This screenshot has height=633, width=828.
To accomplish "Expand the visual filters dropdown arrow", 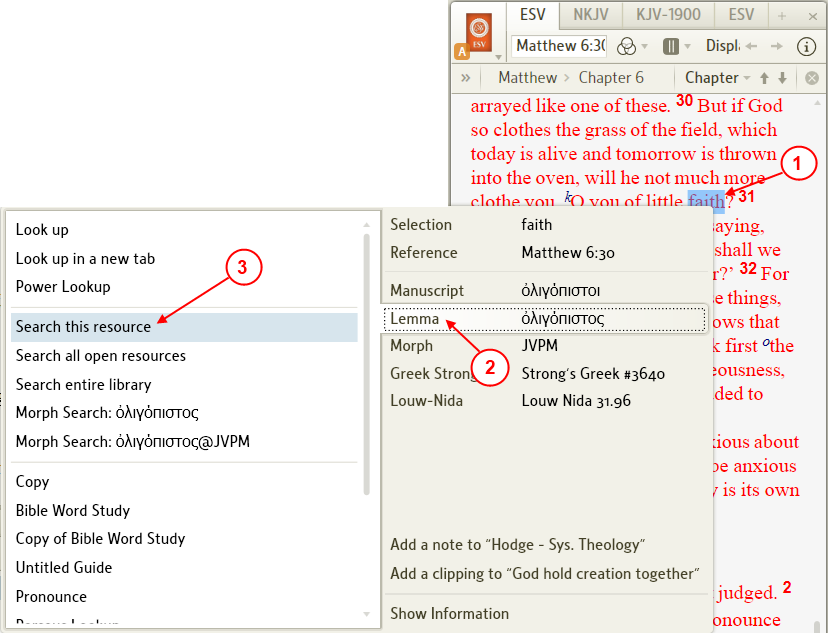I will [645, 46].
